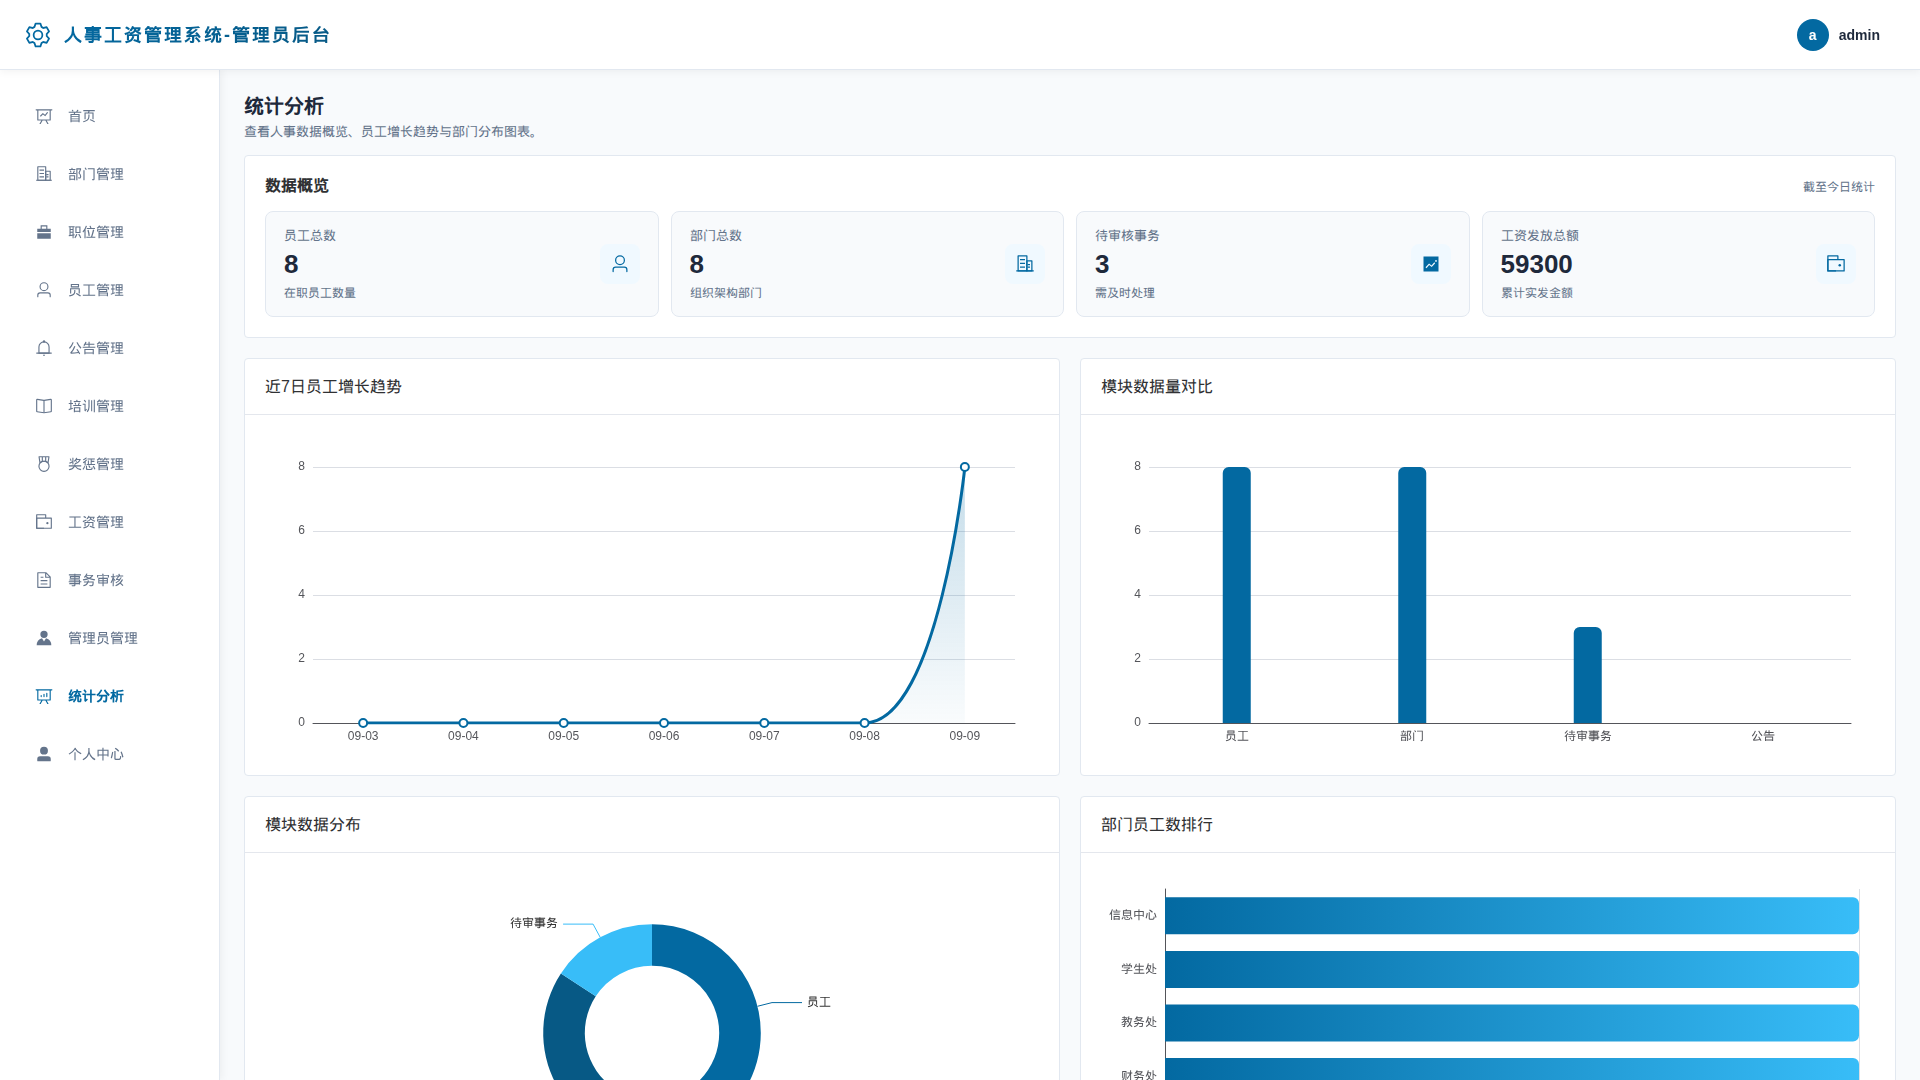Click the 奖惩管理 medal icon
Screen dimensions: 1920x1080
coord(44,464)
